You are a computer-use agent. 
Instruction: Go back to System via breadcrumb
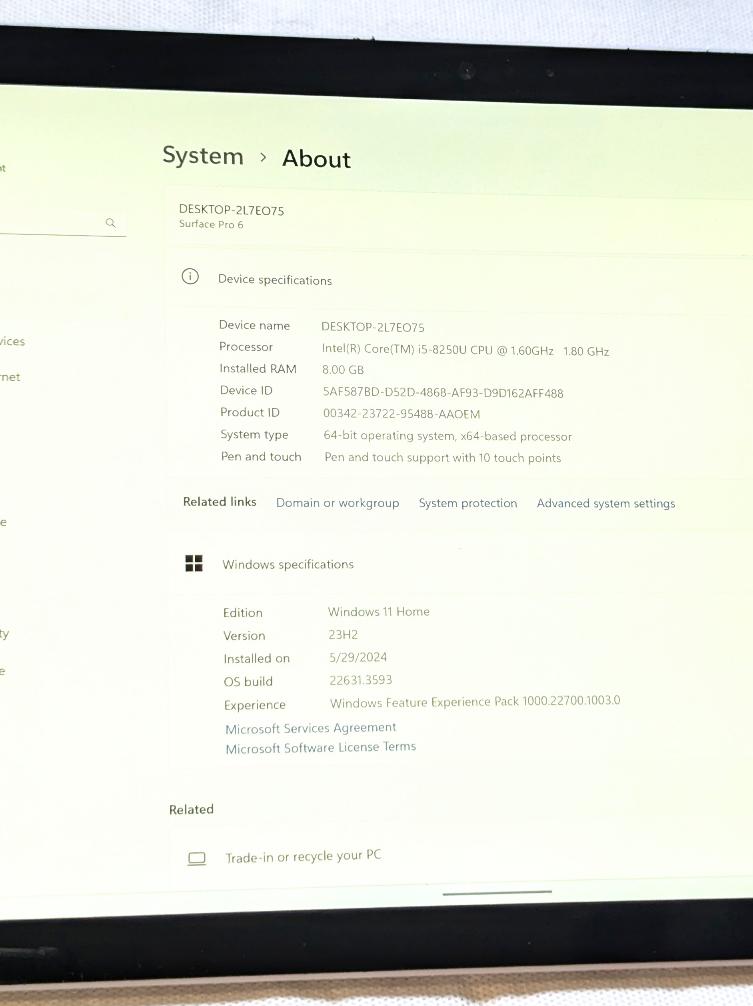coord(203,156)
